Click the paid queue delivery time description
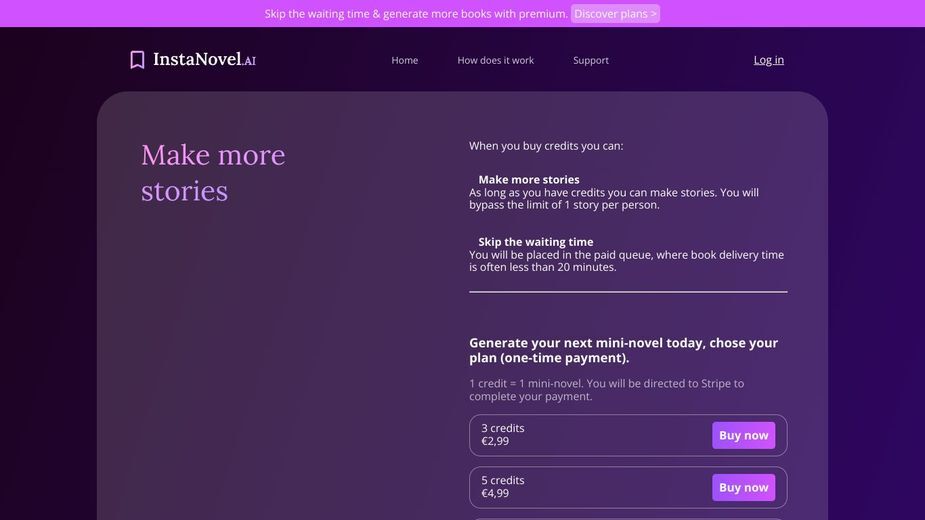The image size is (925, 520). pos(626,261)
